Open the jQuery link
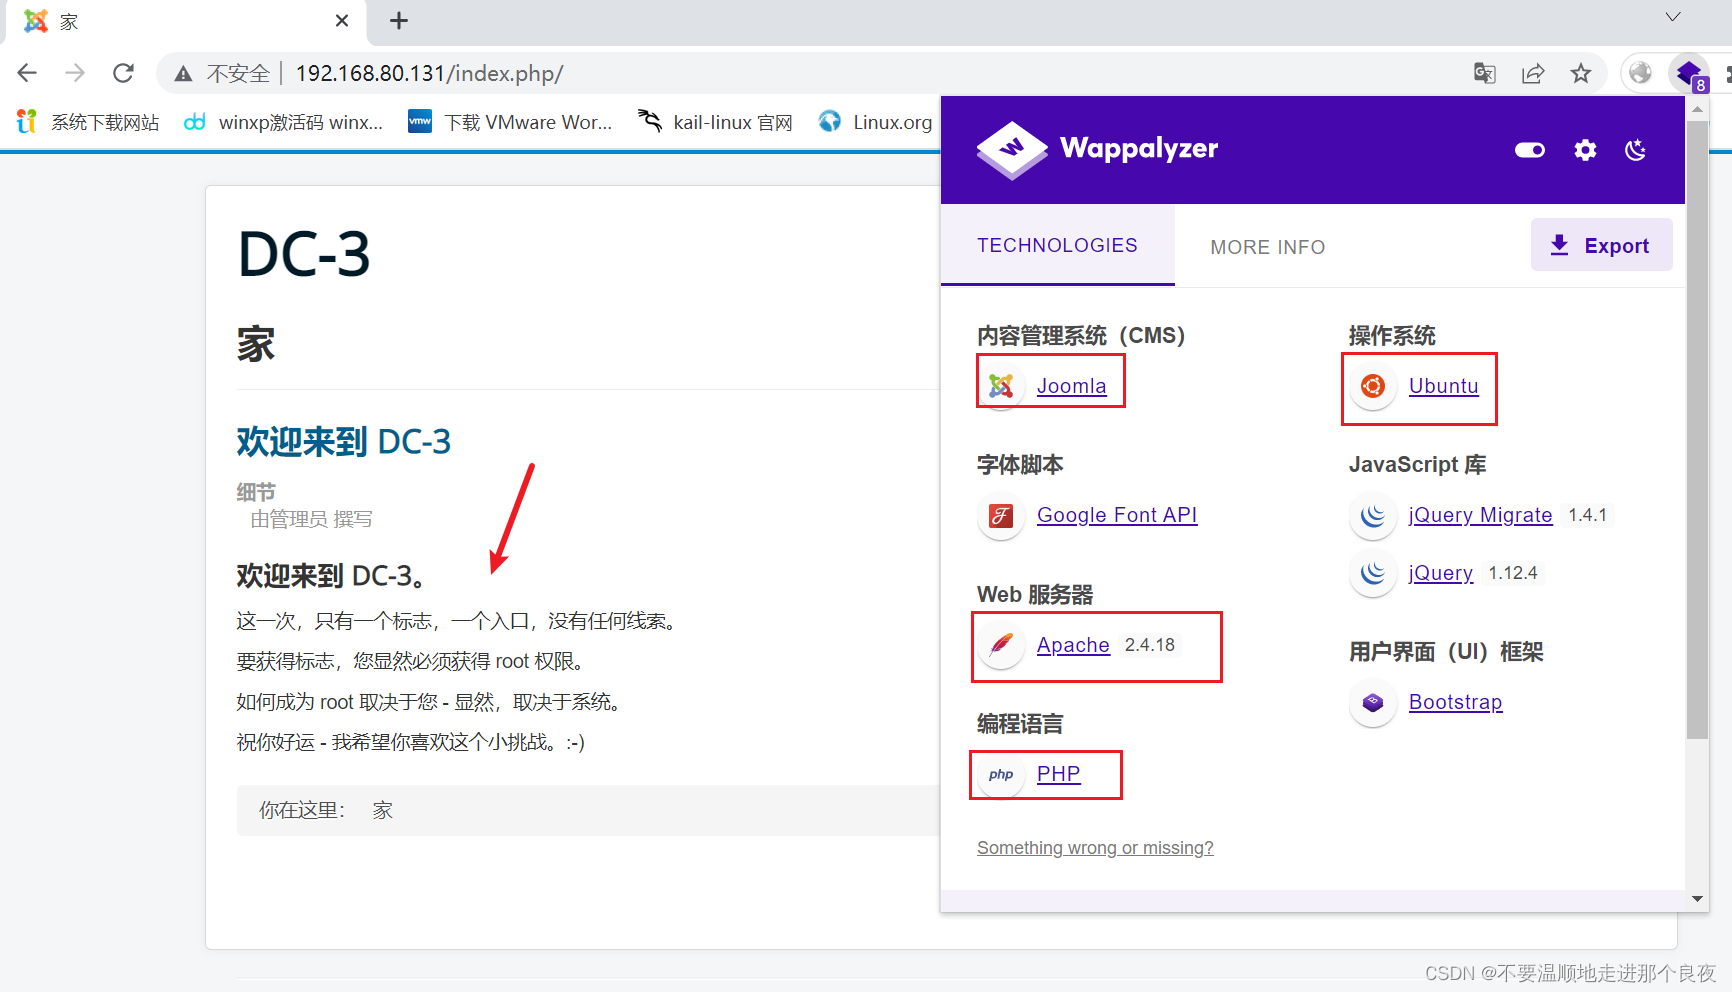Screen dimensions: 1732x992 (1441, 573)
